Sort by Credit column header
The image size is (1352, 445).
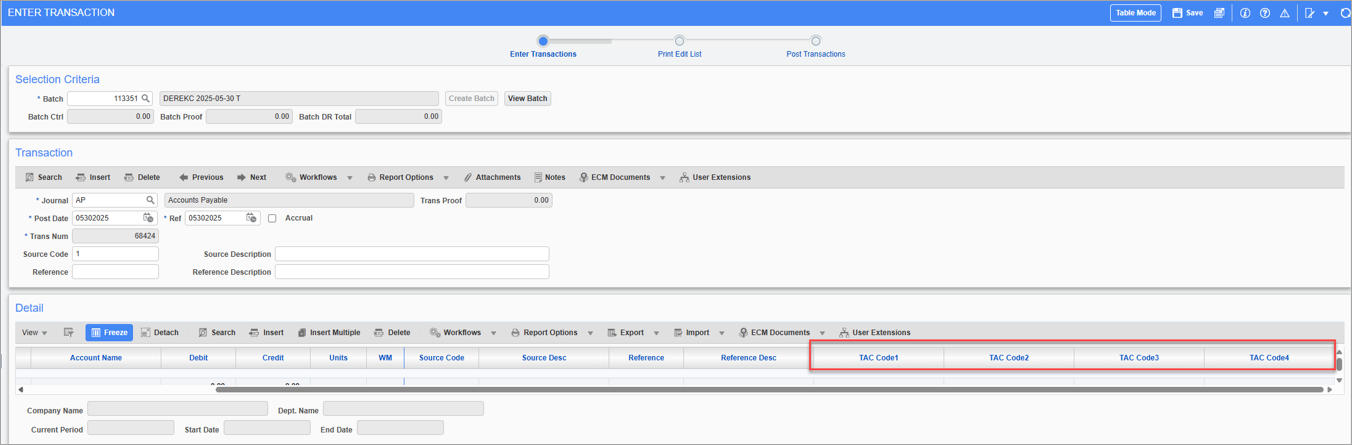[273, 358]
